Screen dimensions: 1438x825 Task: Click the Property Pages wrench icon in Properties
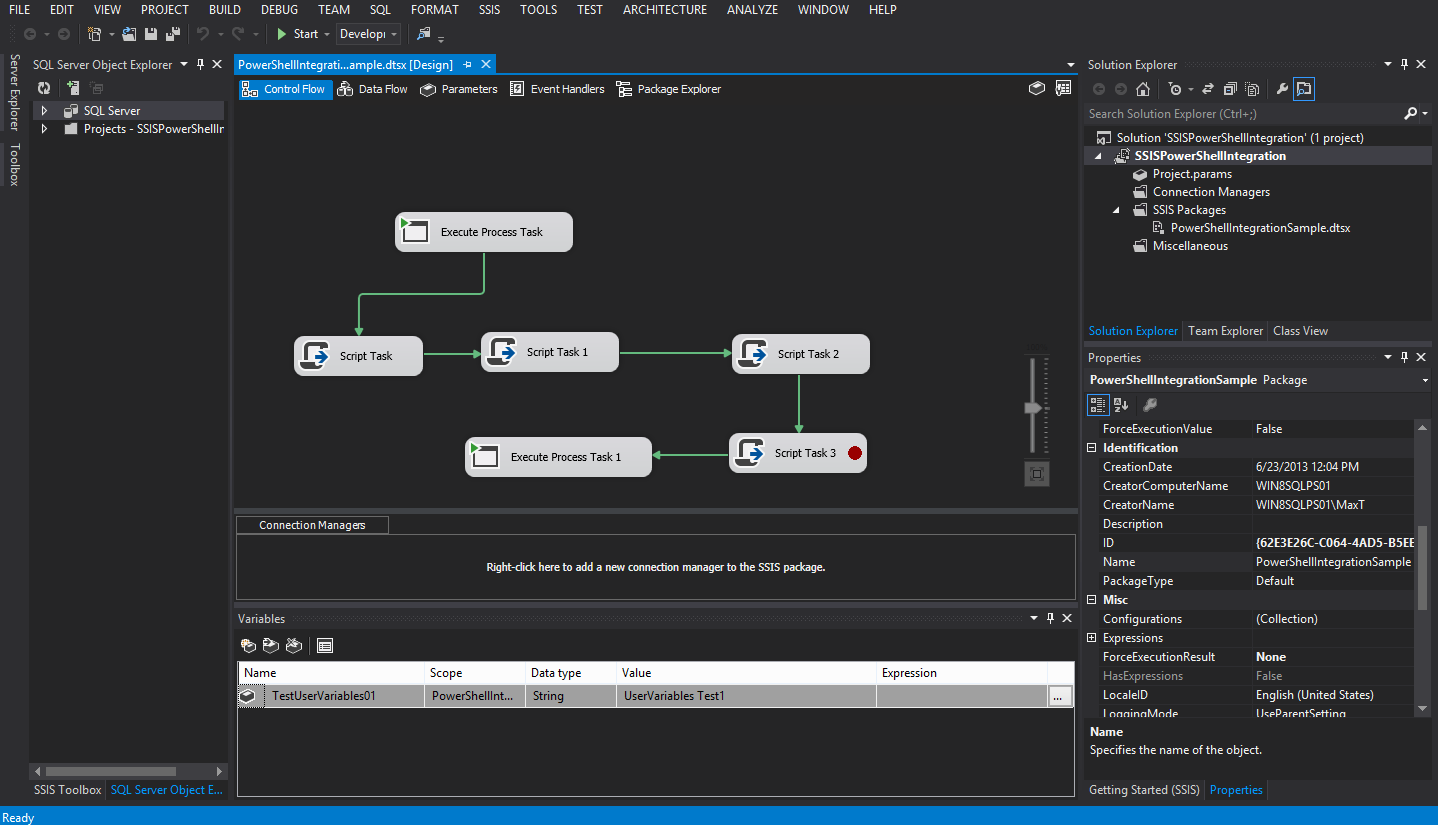(x=1150, y=404)
